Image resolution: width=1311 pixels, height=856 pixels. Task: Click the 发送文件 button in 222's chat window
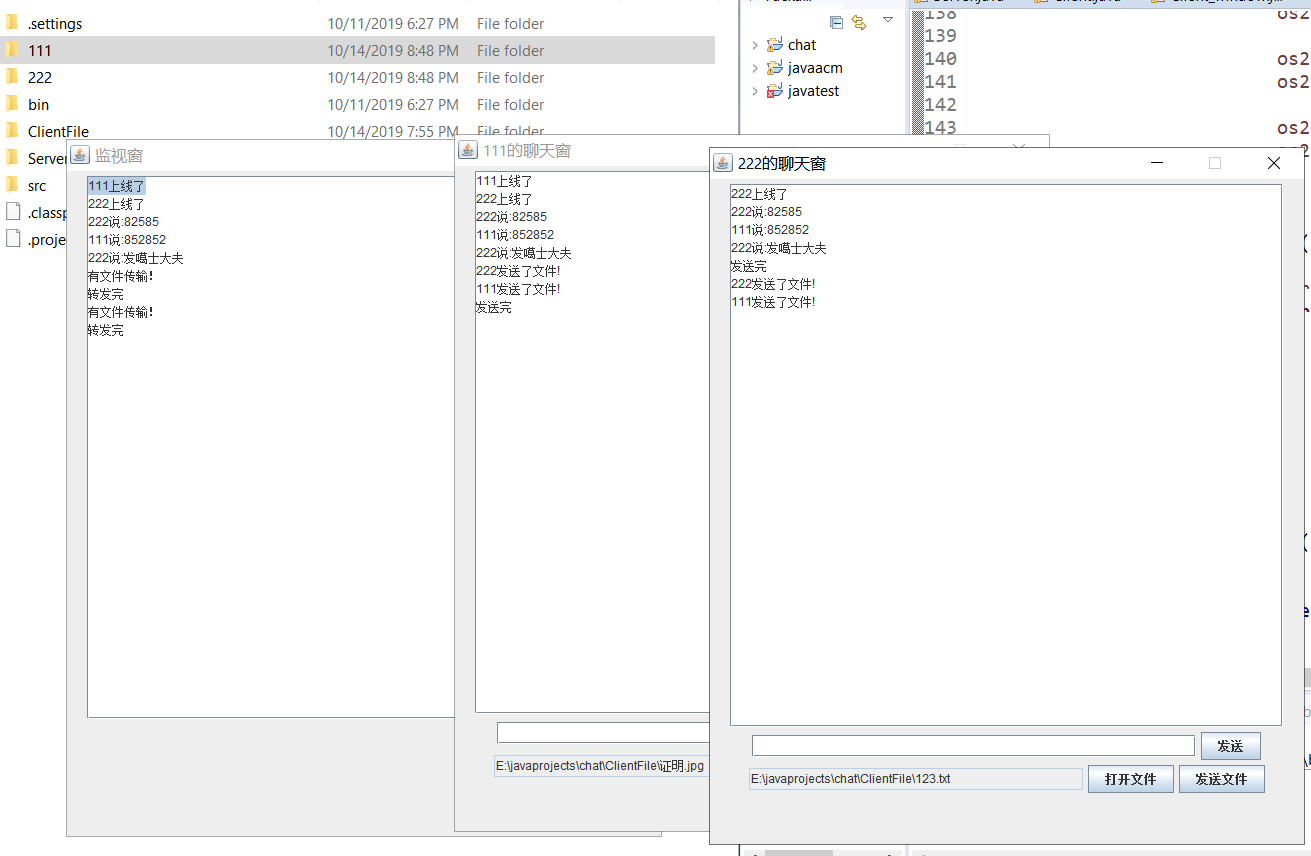point(1222,779)
